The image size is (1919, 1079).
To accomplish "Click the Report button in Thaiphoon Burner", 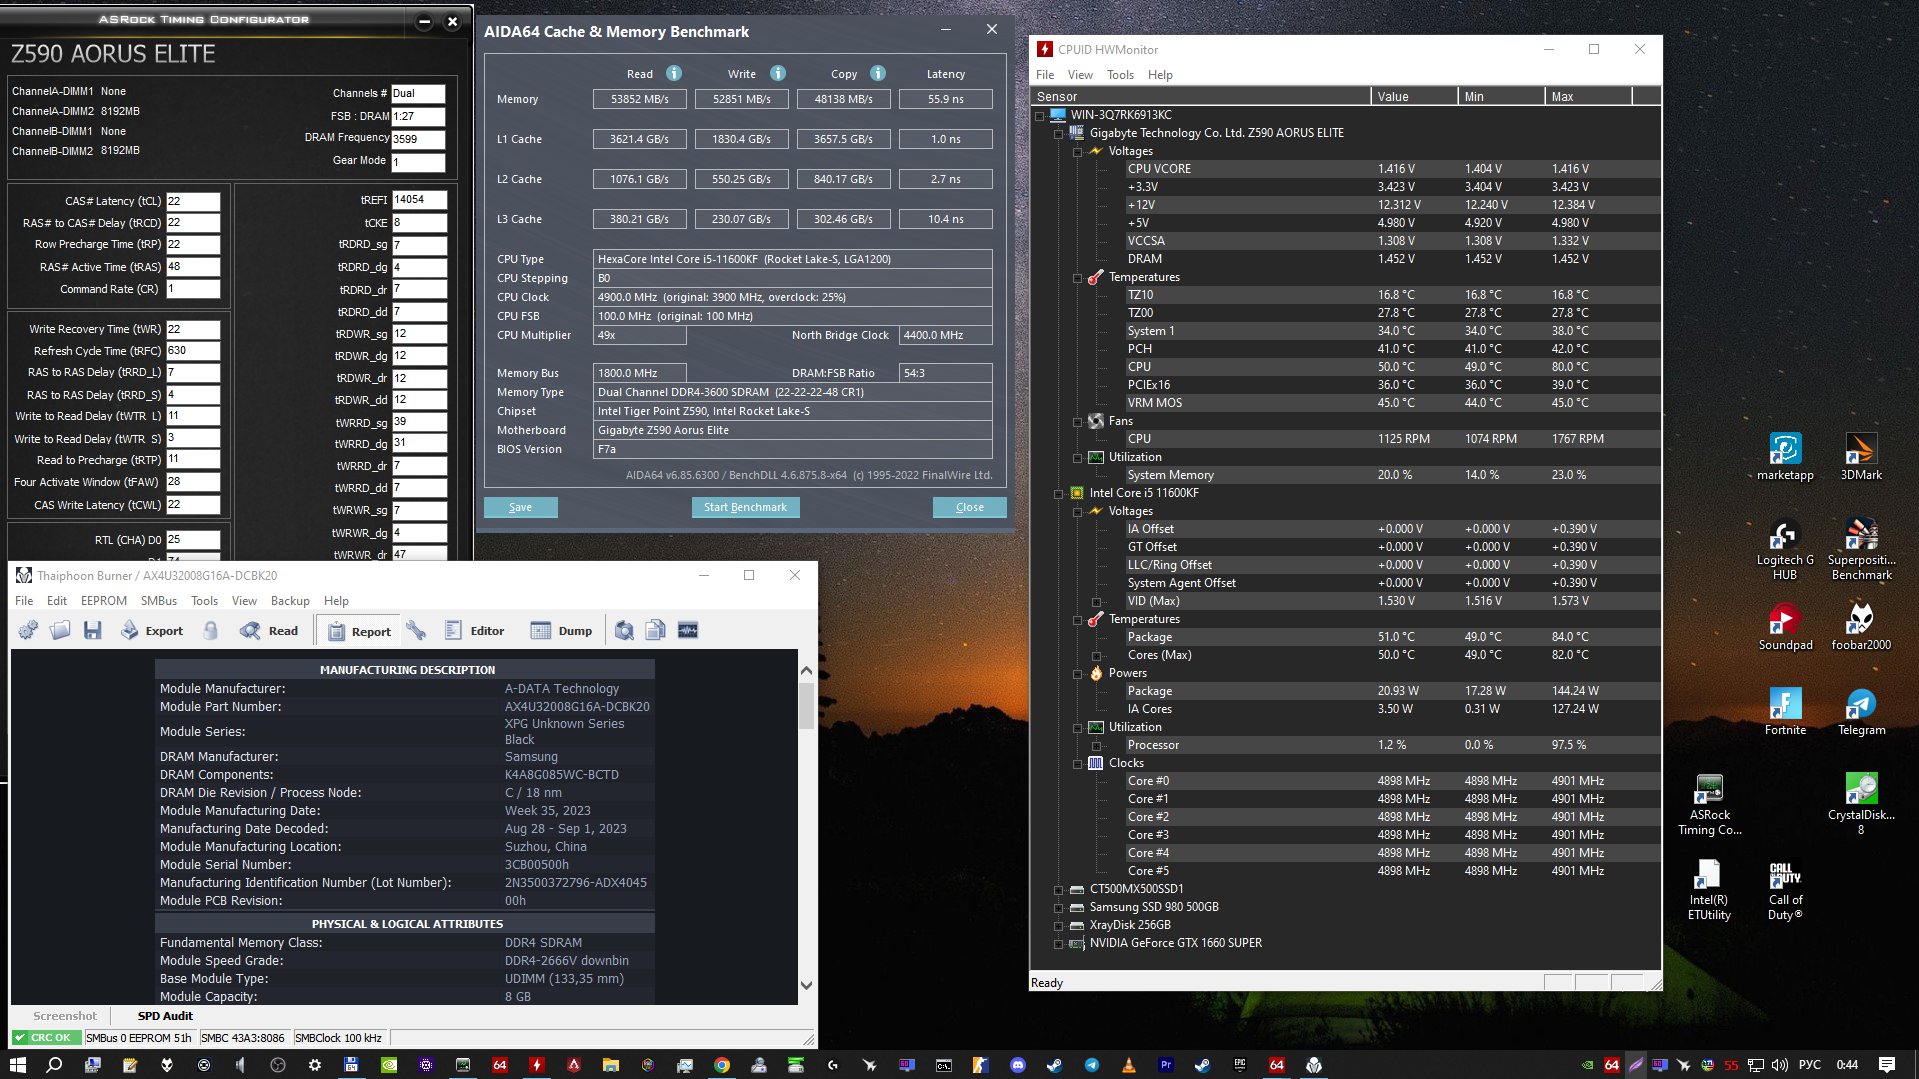I will point(359,631).
